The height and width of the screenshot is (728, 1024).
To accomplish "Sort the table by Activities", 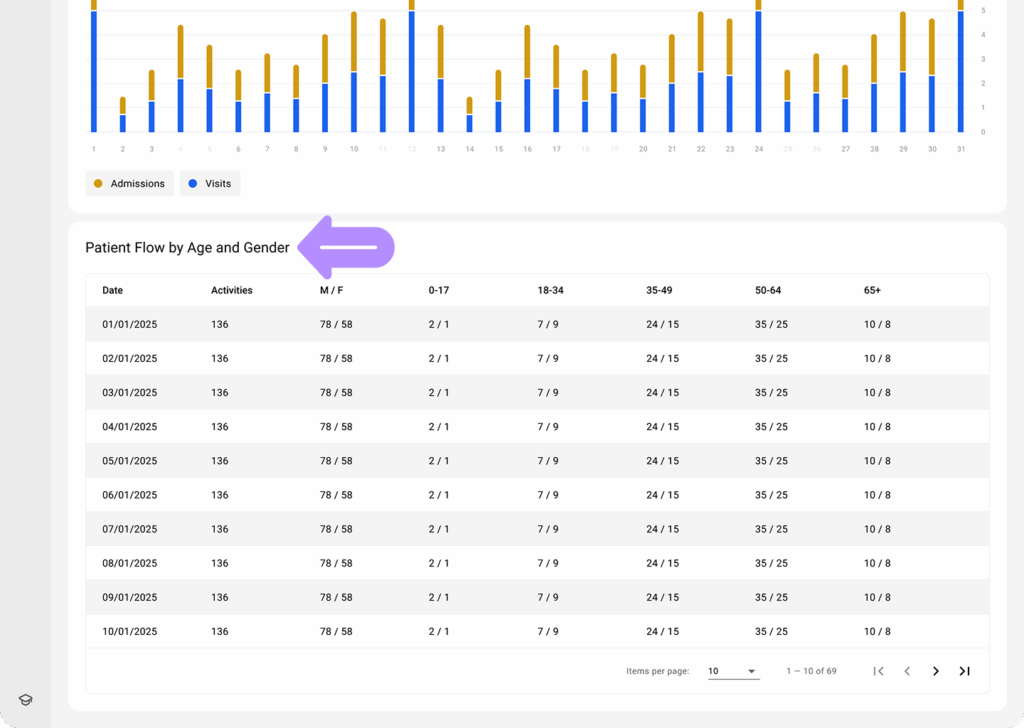I will pos(231,290).
